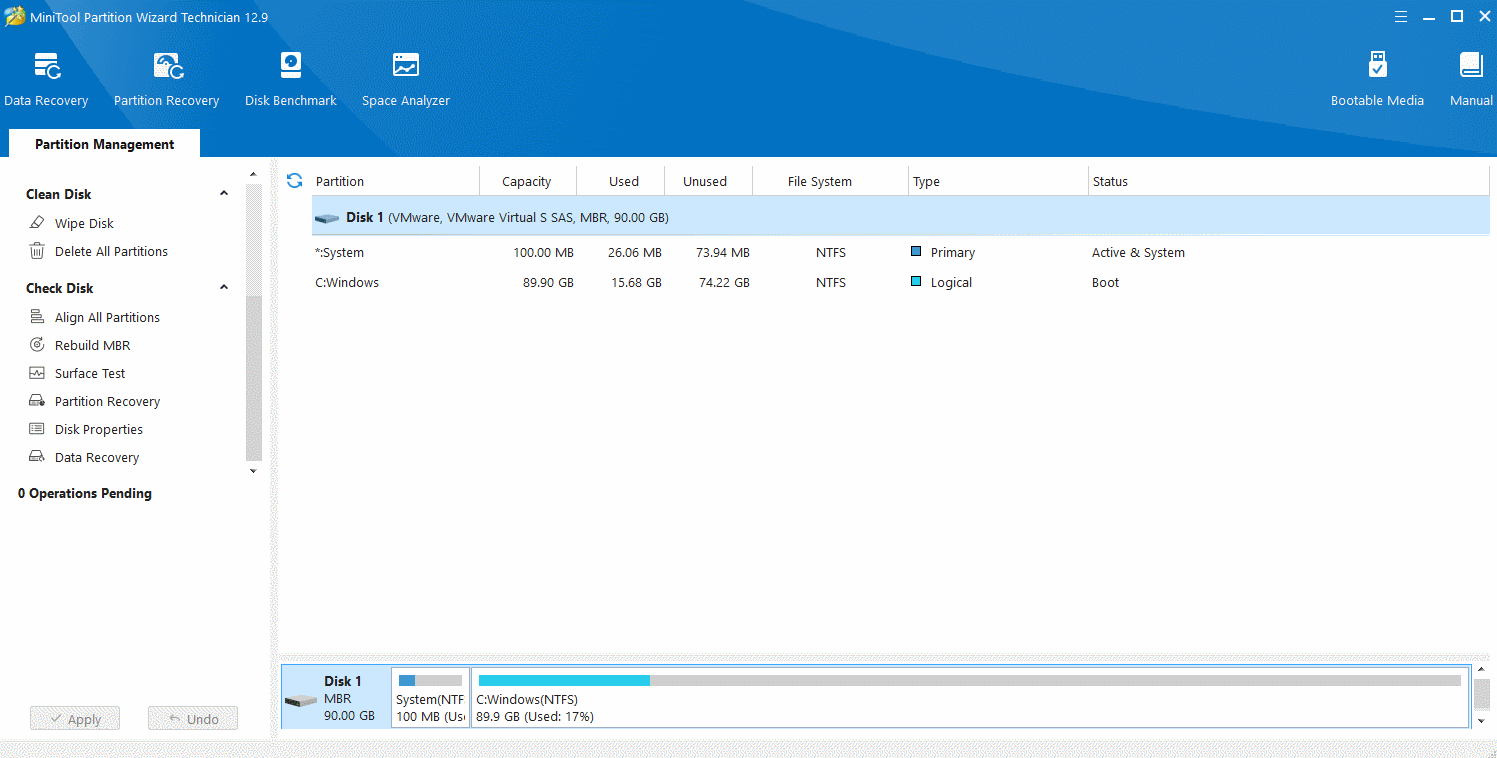Click the Undo button
The image size is (1497, 758).
(x=193, y=719)
